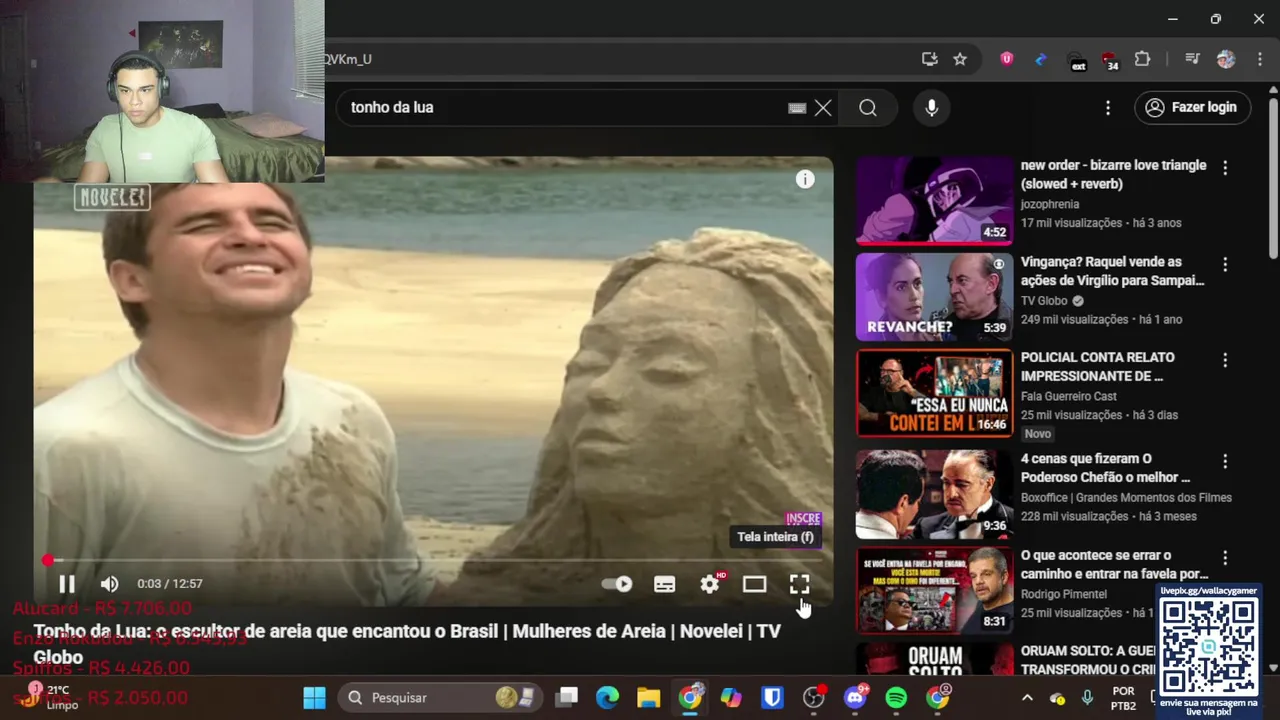Open the Chrome Extensions puzzle icon
The height and width of the screenshot is (720, 1280).
click(1142, 59)
